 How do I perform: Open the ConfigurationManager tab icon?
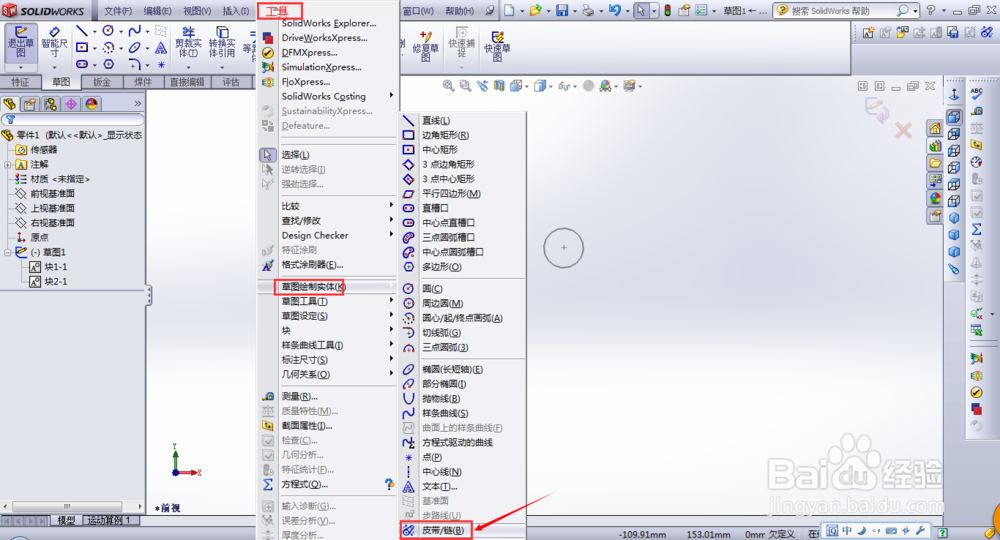(50, 104)
